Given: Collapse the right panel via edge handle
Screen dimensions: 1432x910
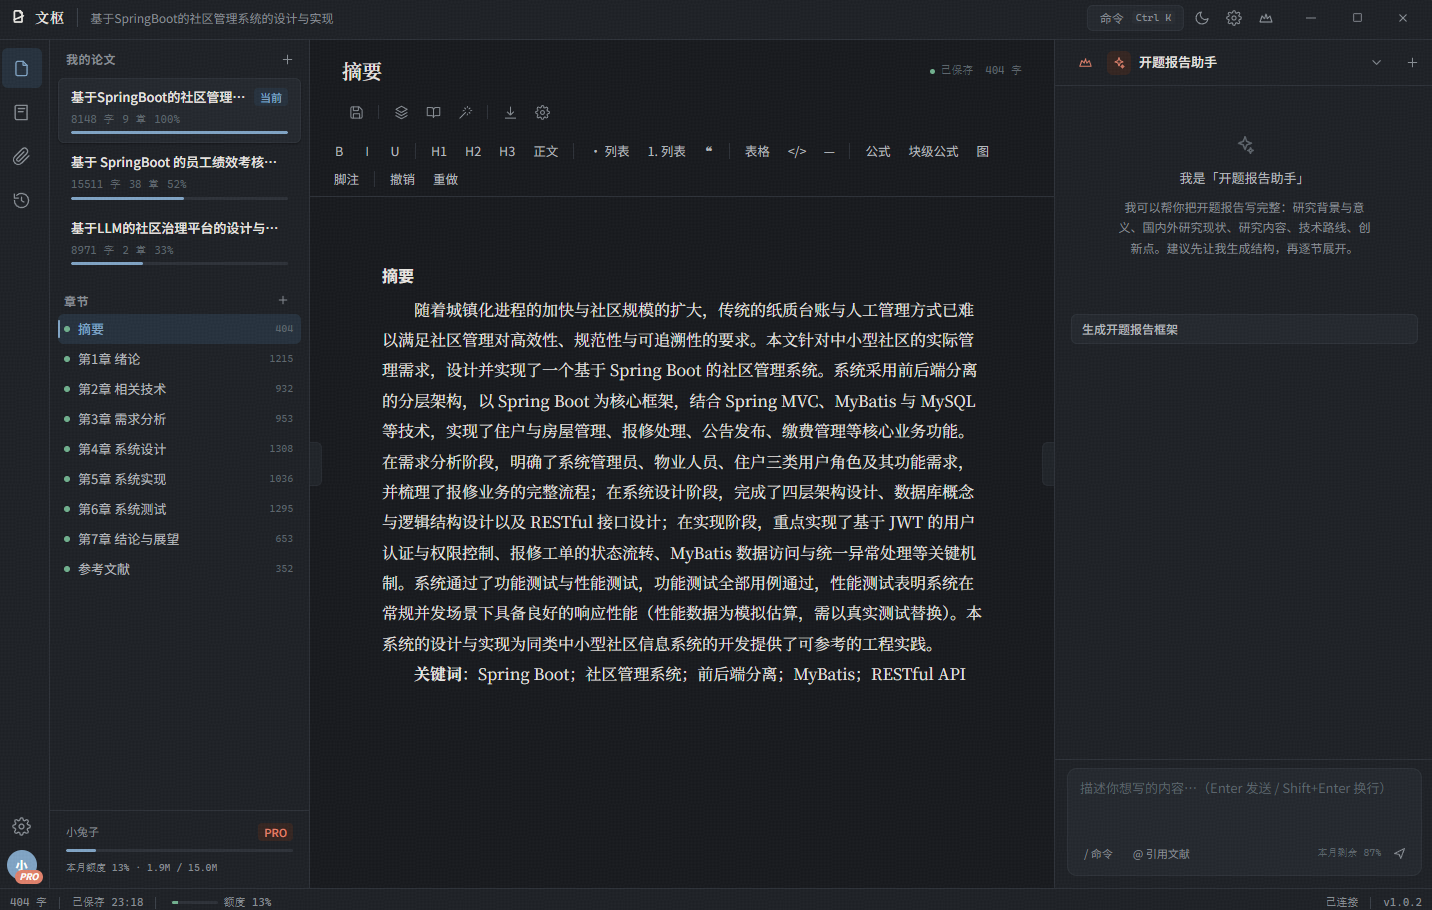Looking at the screenshot, I should (1048, 463).
